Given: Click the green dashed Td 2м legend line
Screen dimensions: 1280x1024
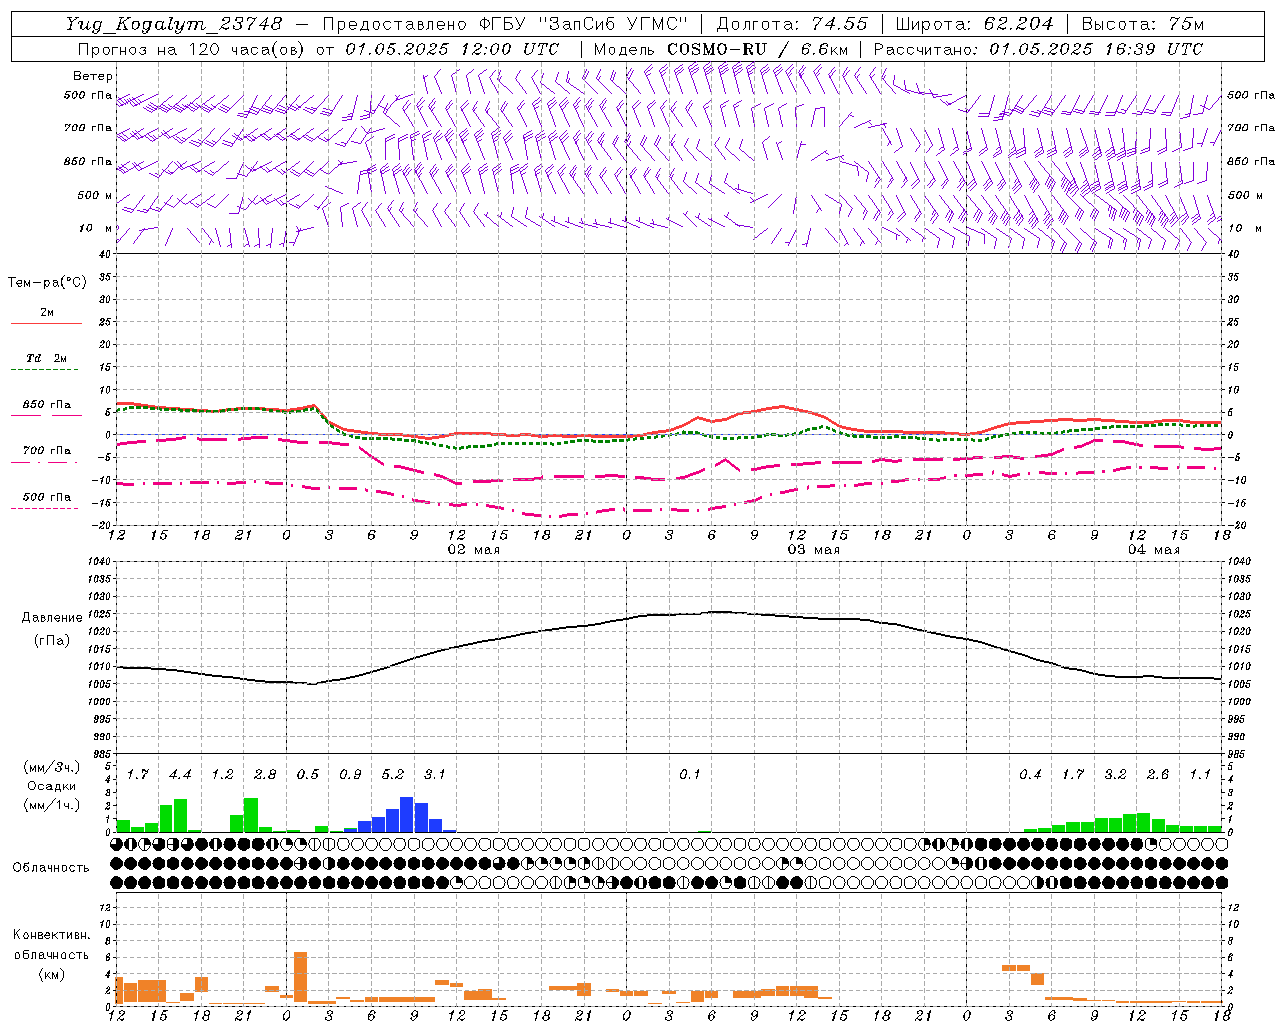Looking at the screenshot, I should (47, 370).
